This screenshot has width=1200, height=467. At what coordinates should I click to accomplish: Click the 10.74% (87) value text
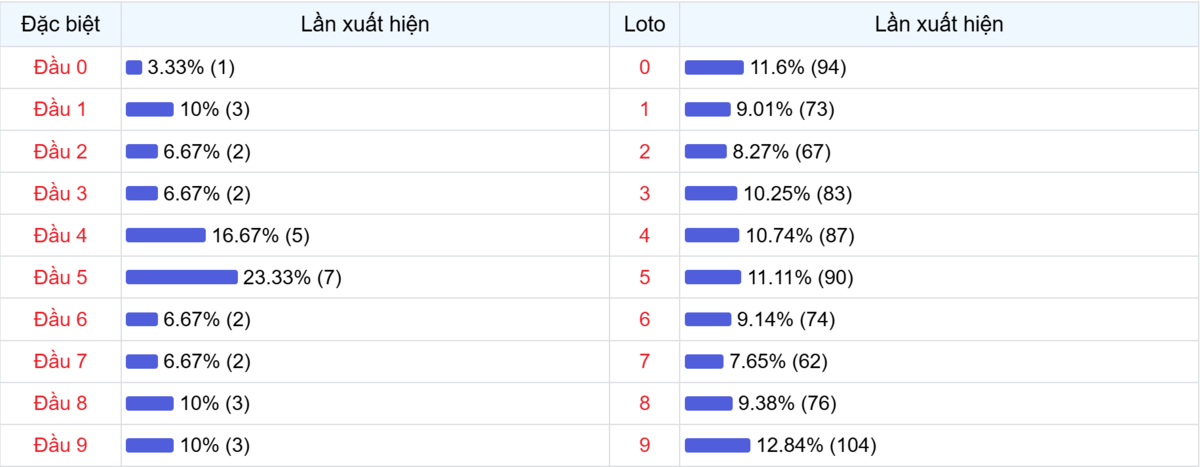(799, 235)
